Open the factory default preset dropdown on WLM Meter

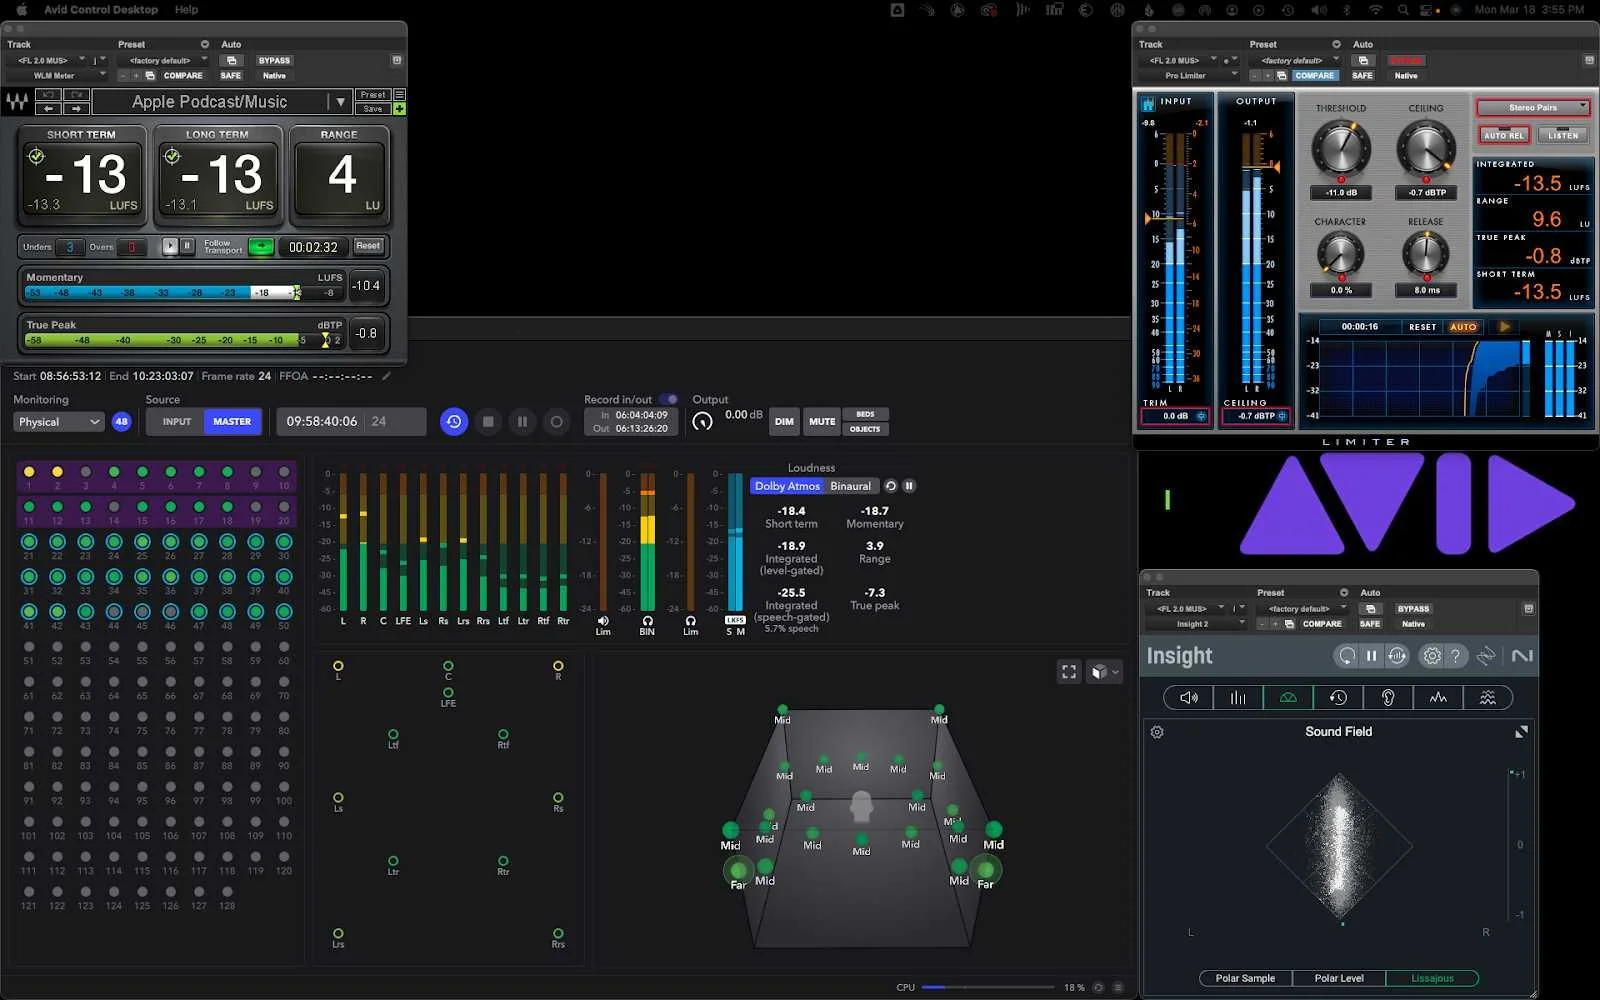(x=165, y=60)
